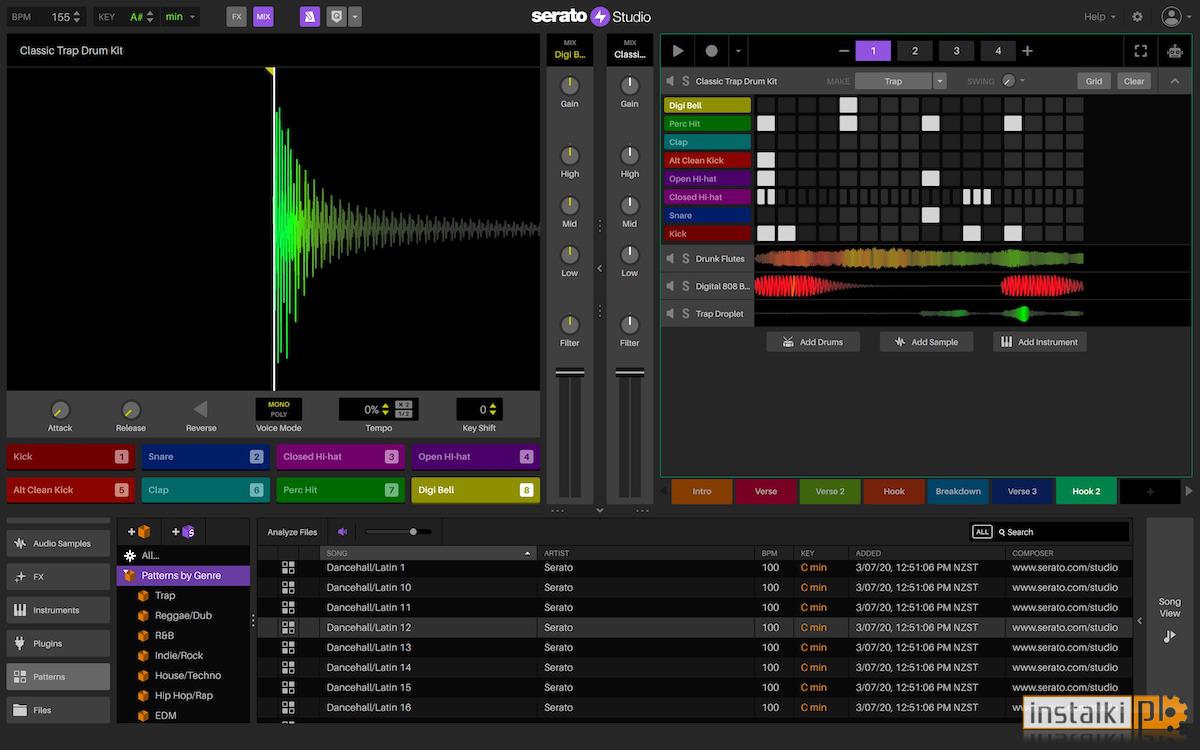Start recording with the record button
Screen dimensions: 1200x750
[711, 51]
